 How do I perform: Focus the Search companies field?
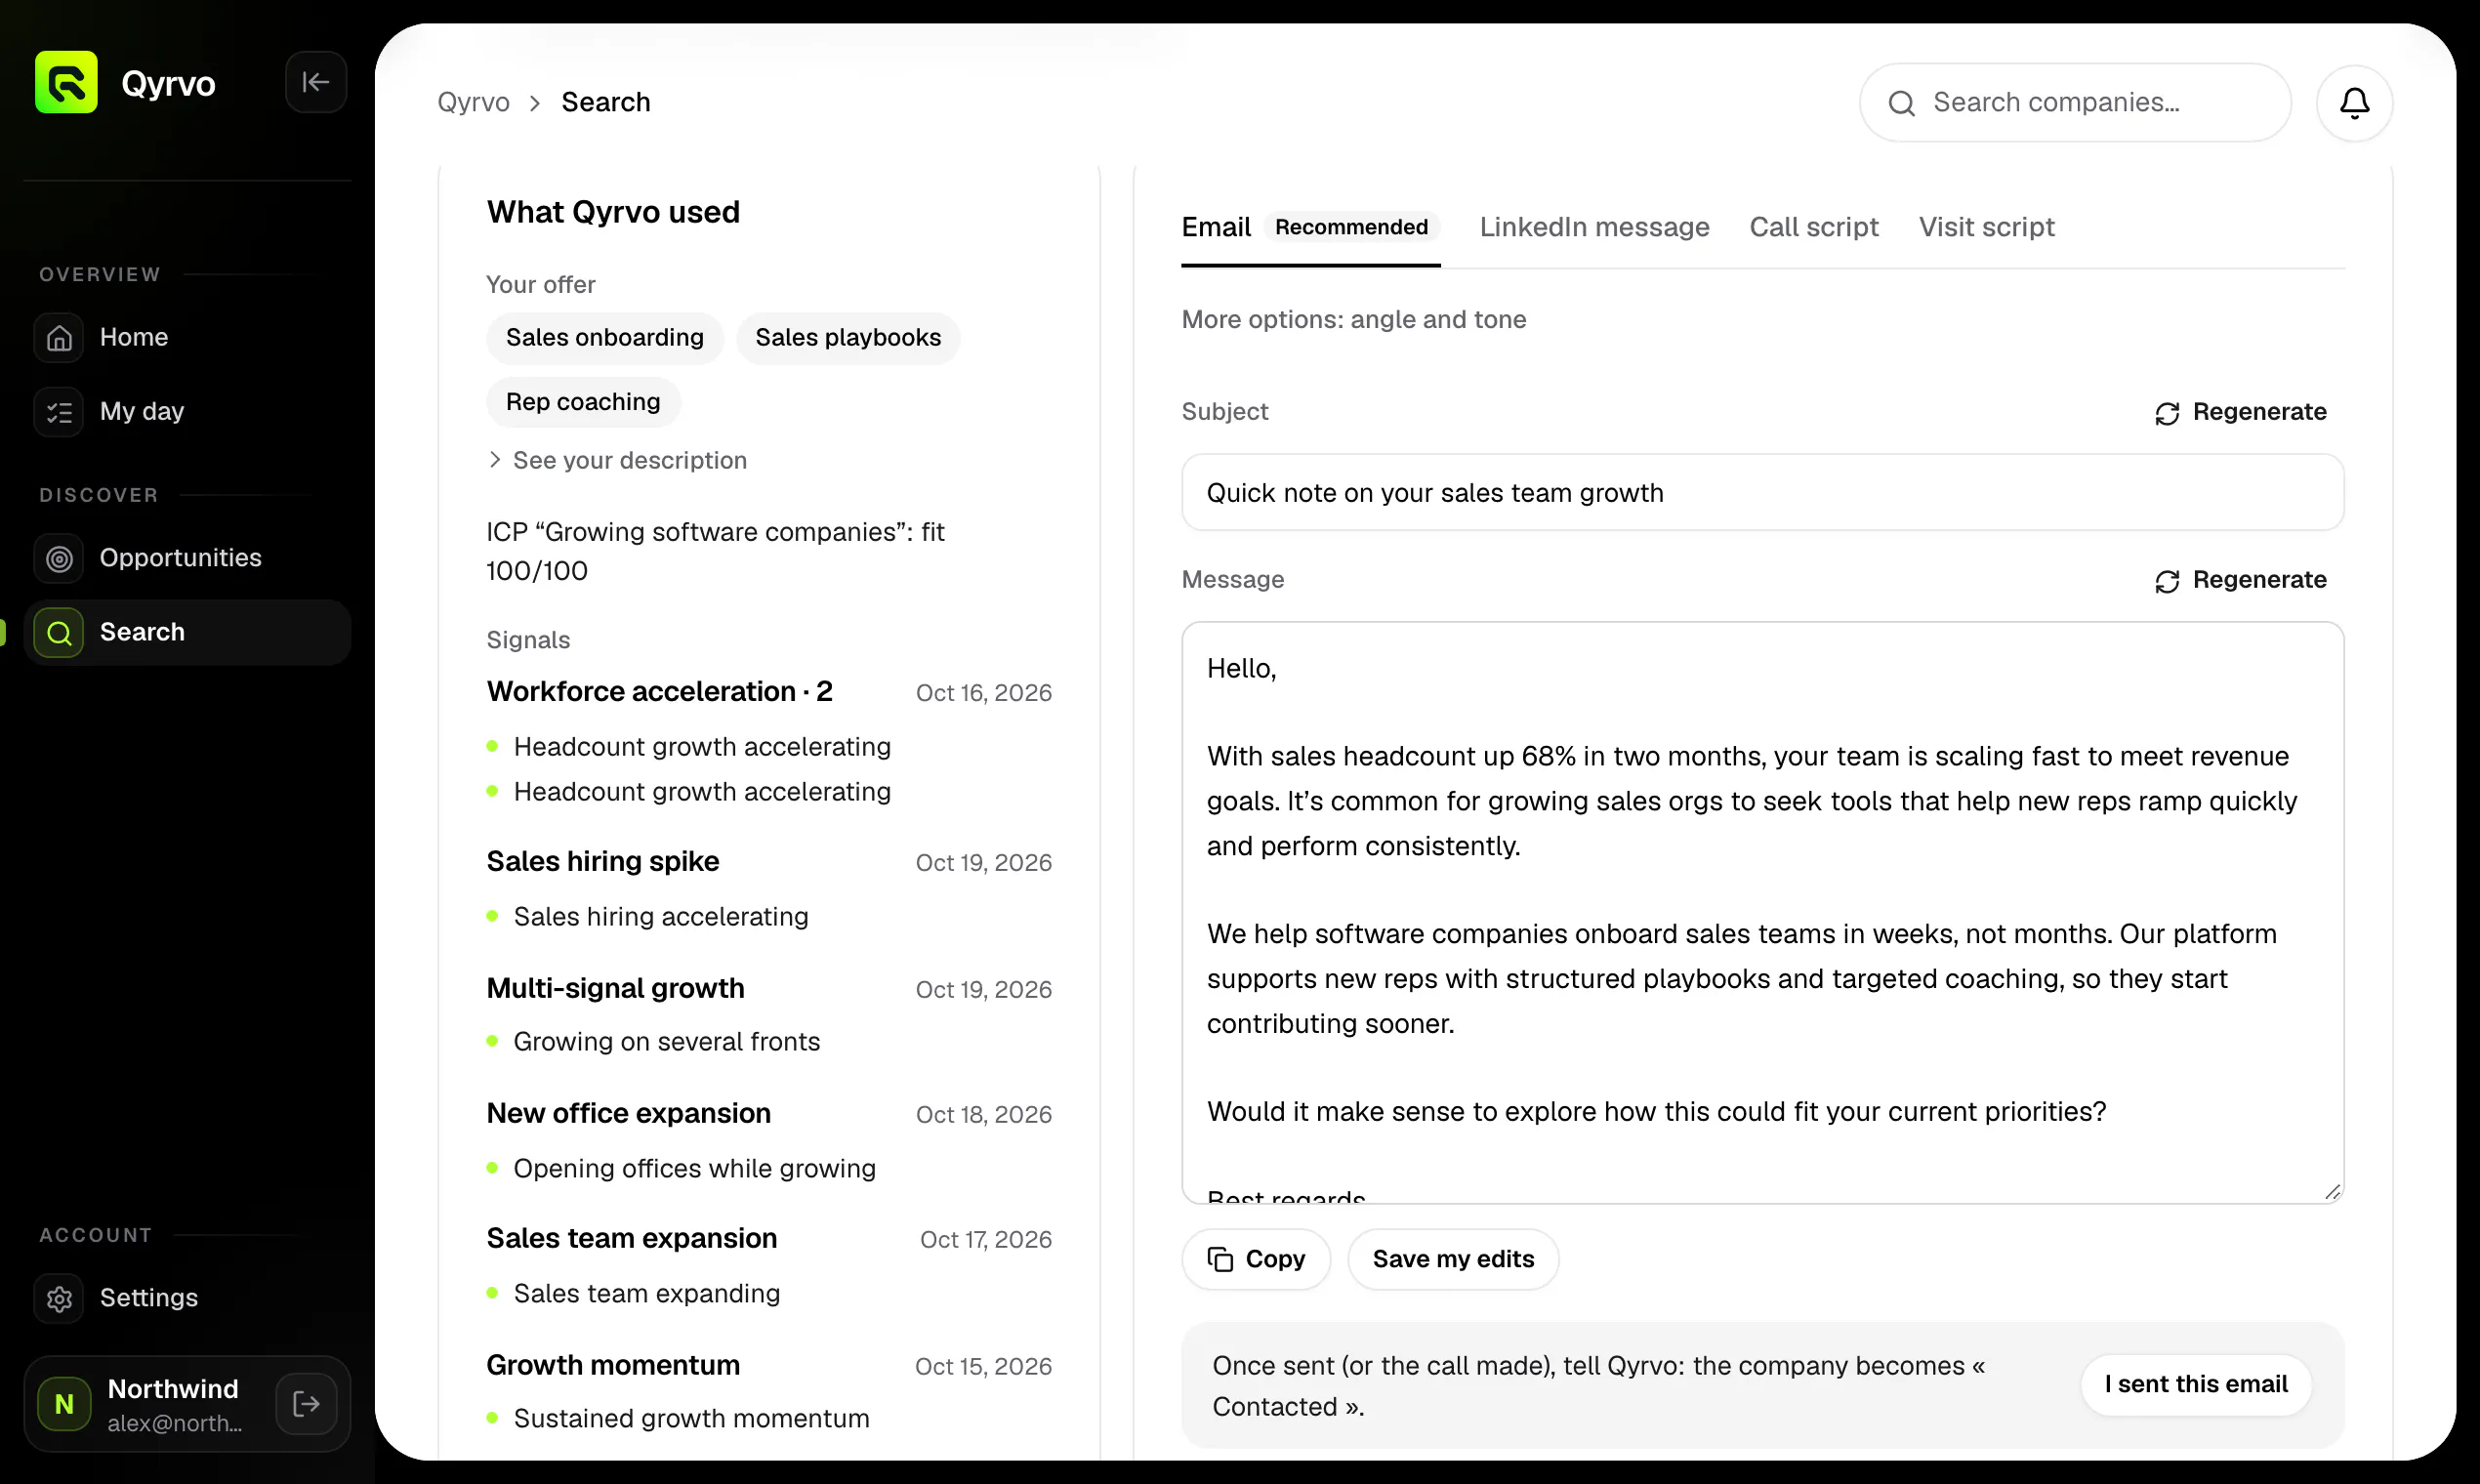(2075, 103)
